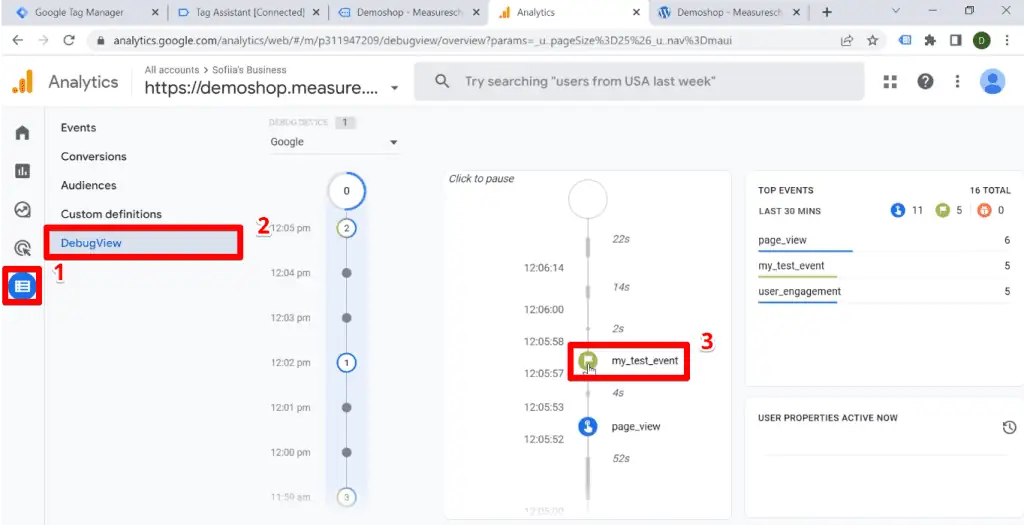Select the 12:02 pm minute marker

click(347, 362)
